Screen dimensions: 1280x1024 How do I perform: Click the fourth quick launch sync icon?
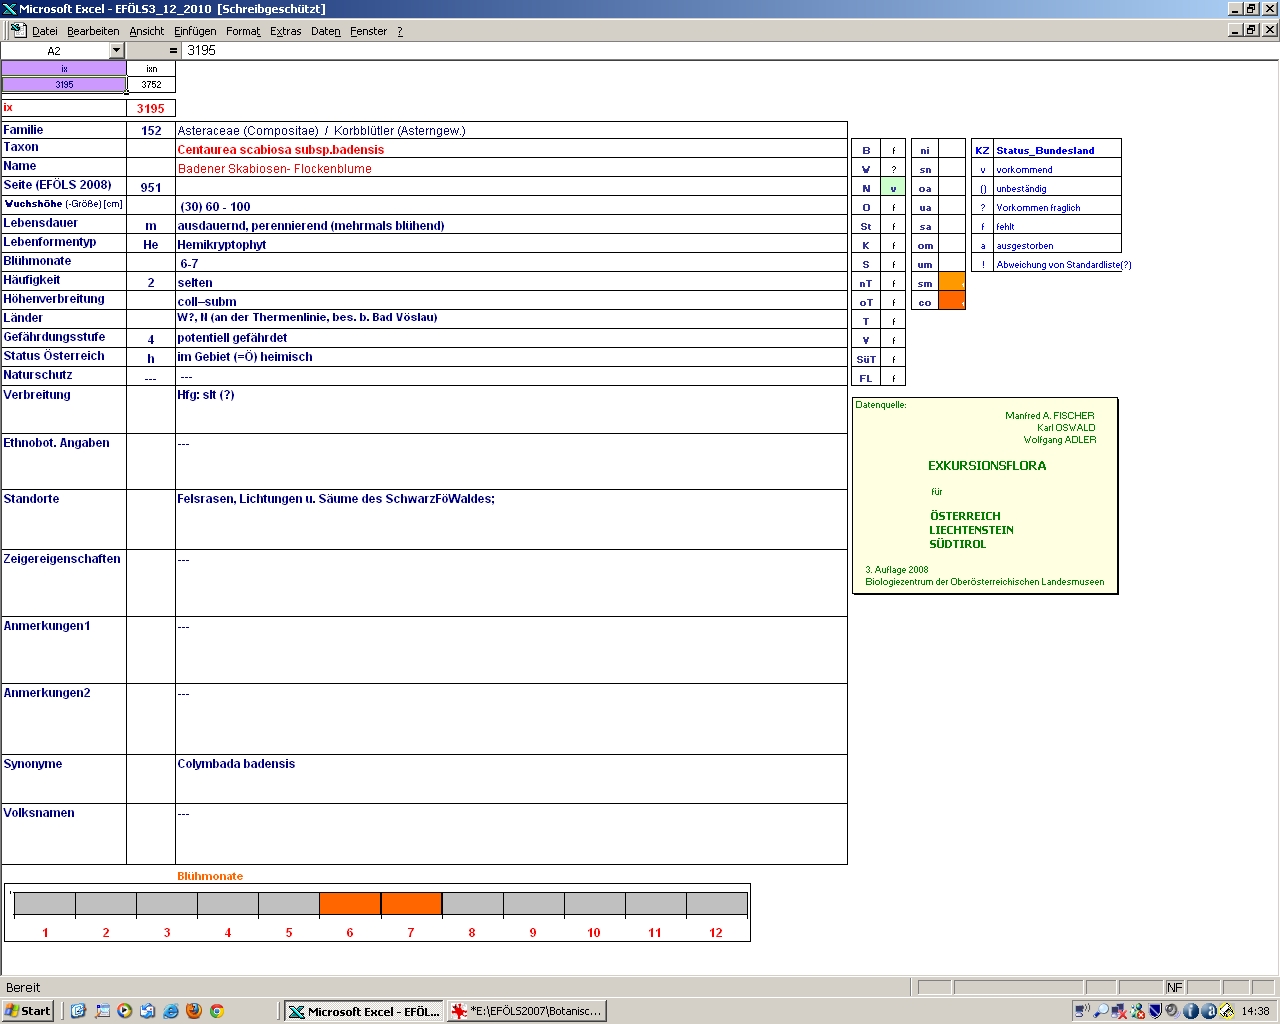[148, 1011]
